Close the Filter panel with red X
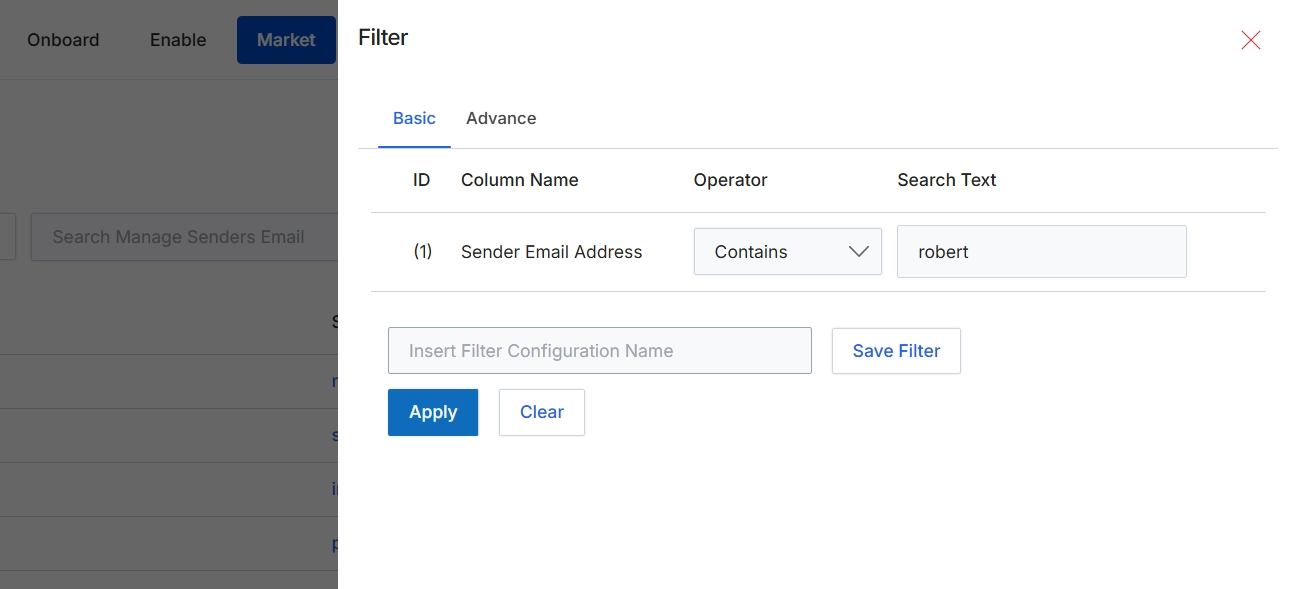Image resolution: width=1298 pixels, height=589 pixels. click(x=1250, y=40)
